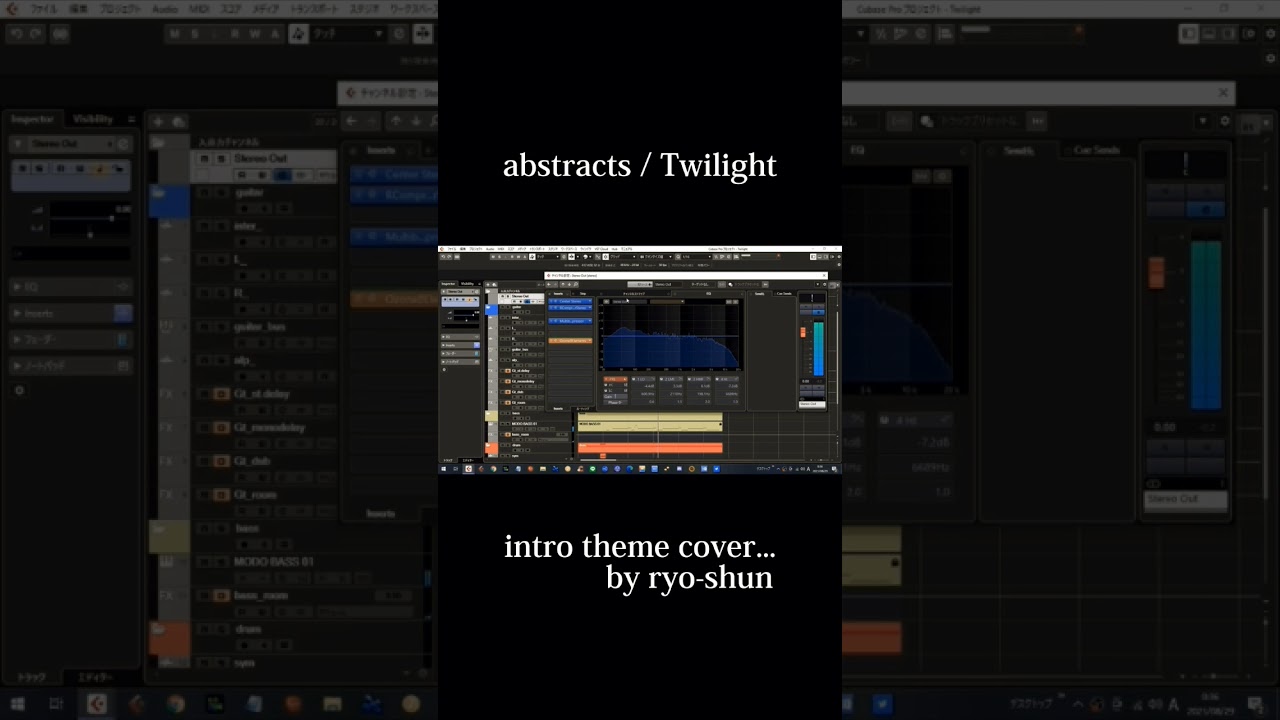Click the left arrow in background channel settings
Viewport: 1280px width, 720px height.
351,121
